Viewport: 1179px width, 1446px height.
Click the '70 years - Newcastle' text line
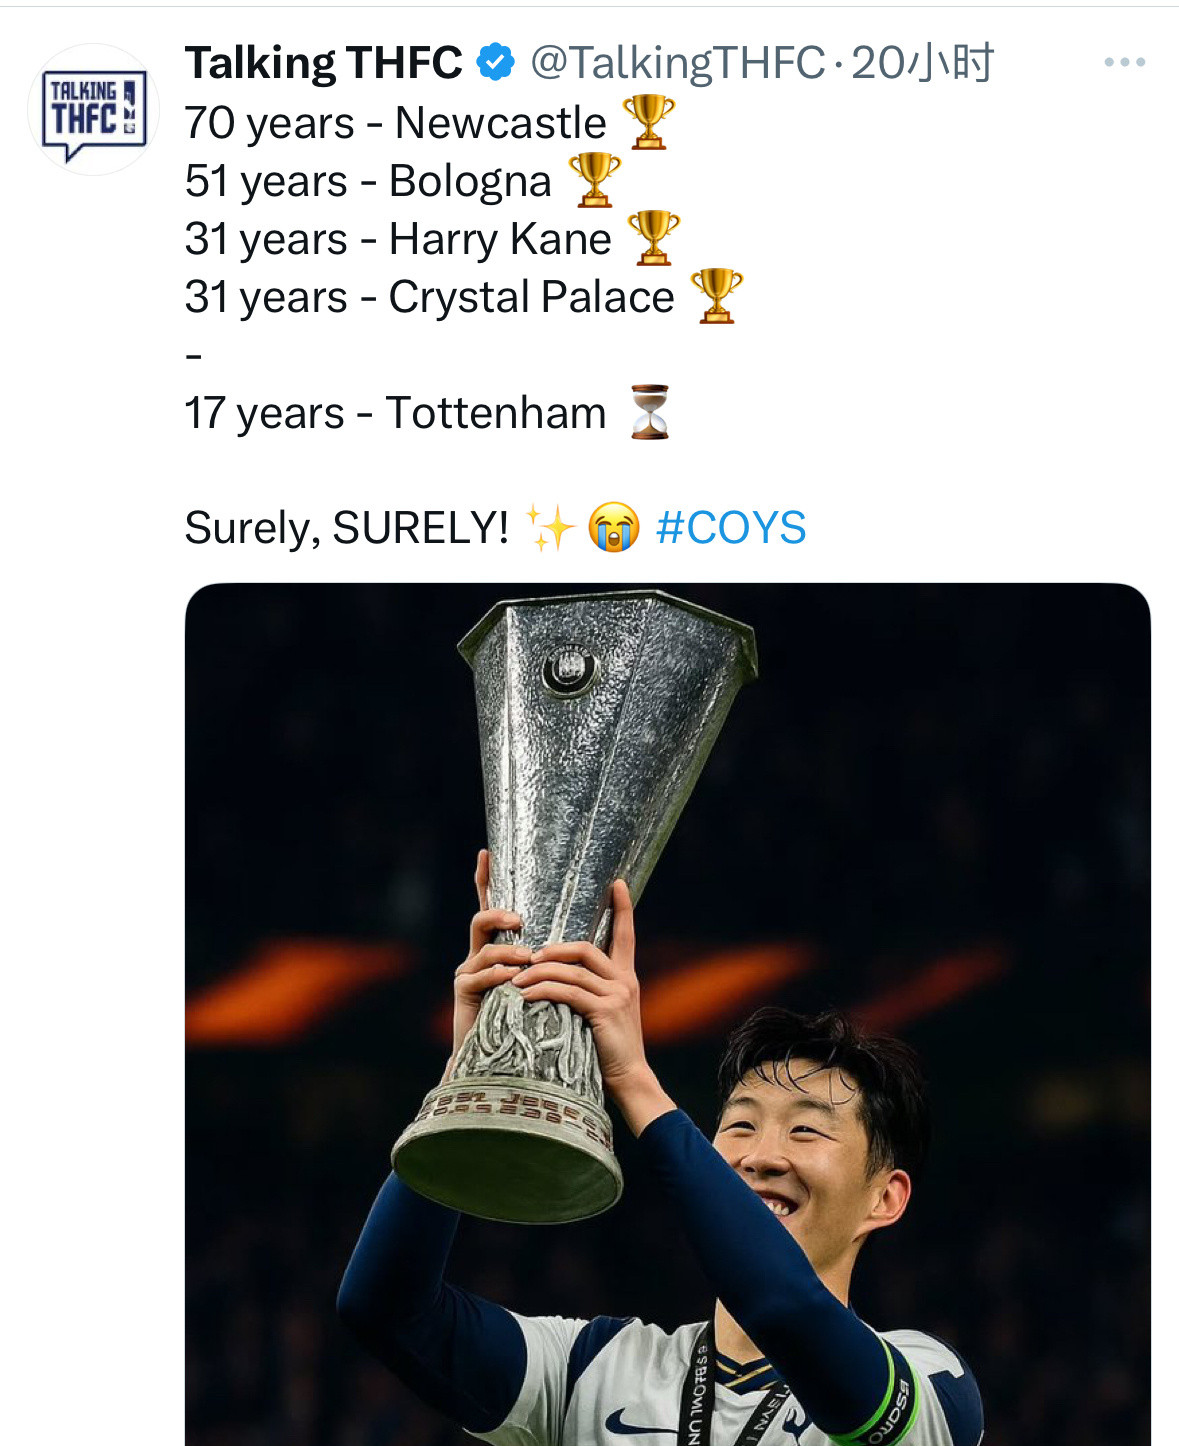tap(396, 123)
